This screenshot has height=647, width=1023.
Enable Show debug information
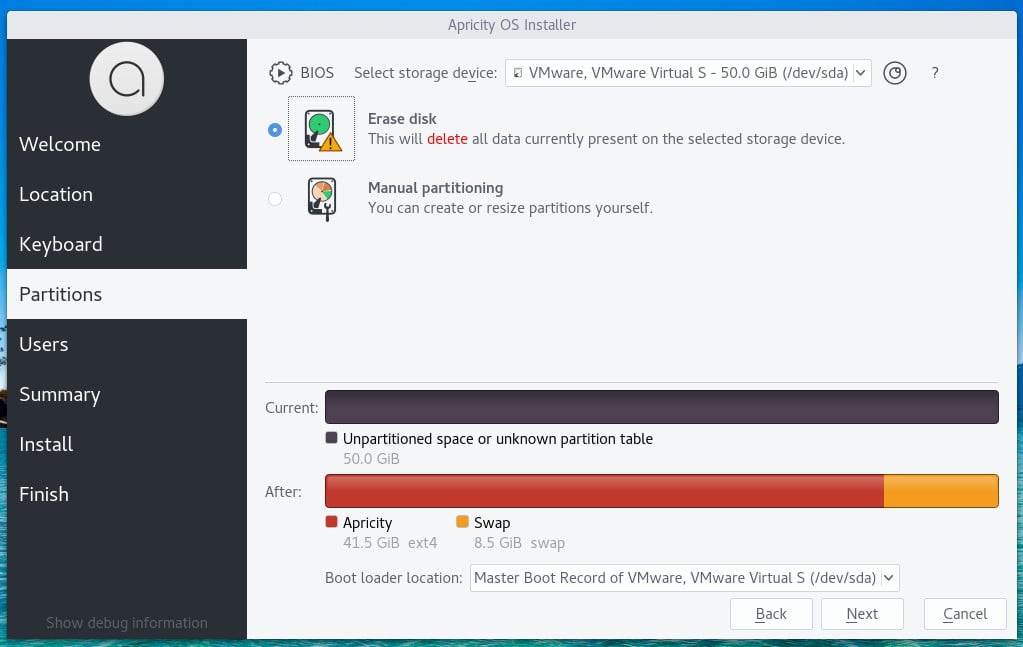pos(127,622)
